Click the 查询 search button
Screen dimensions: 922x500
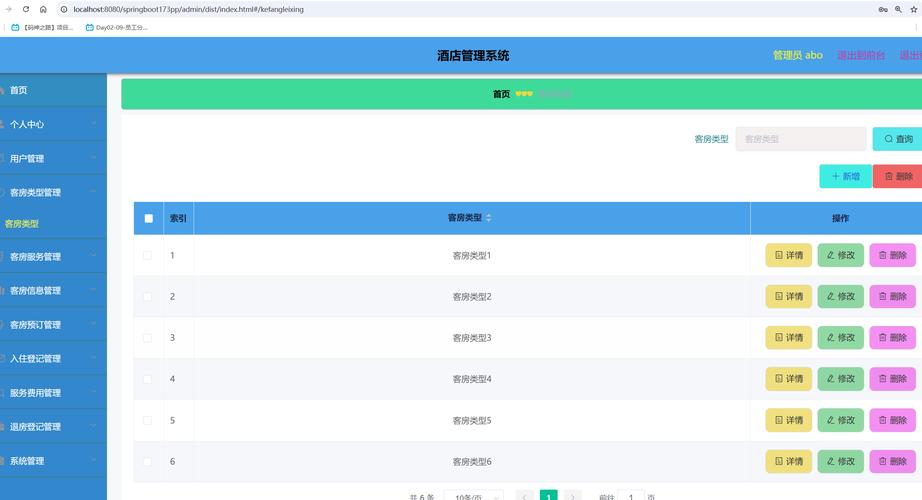coord(897,139)
